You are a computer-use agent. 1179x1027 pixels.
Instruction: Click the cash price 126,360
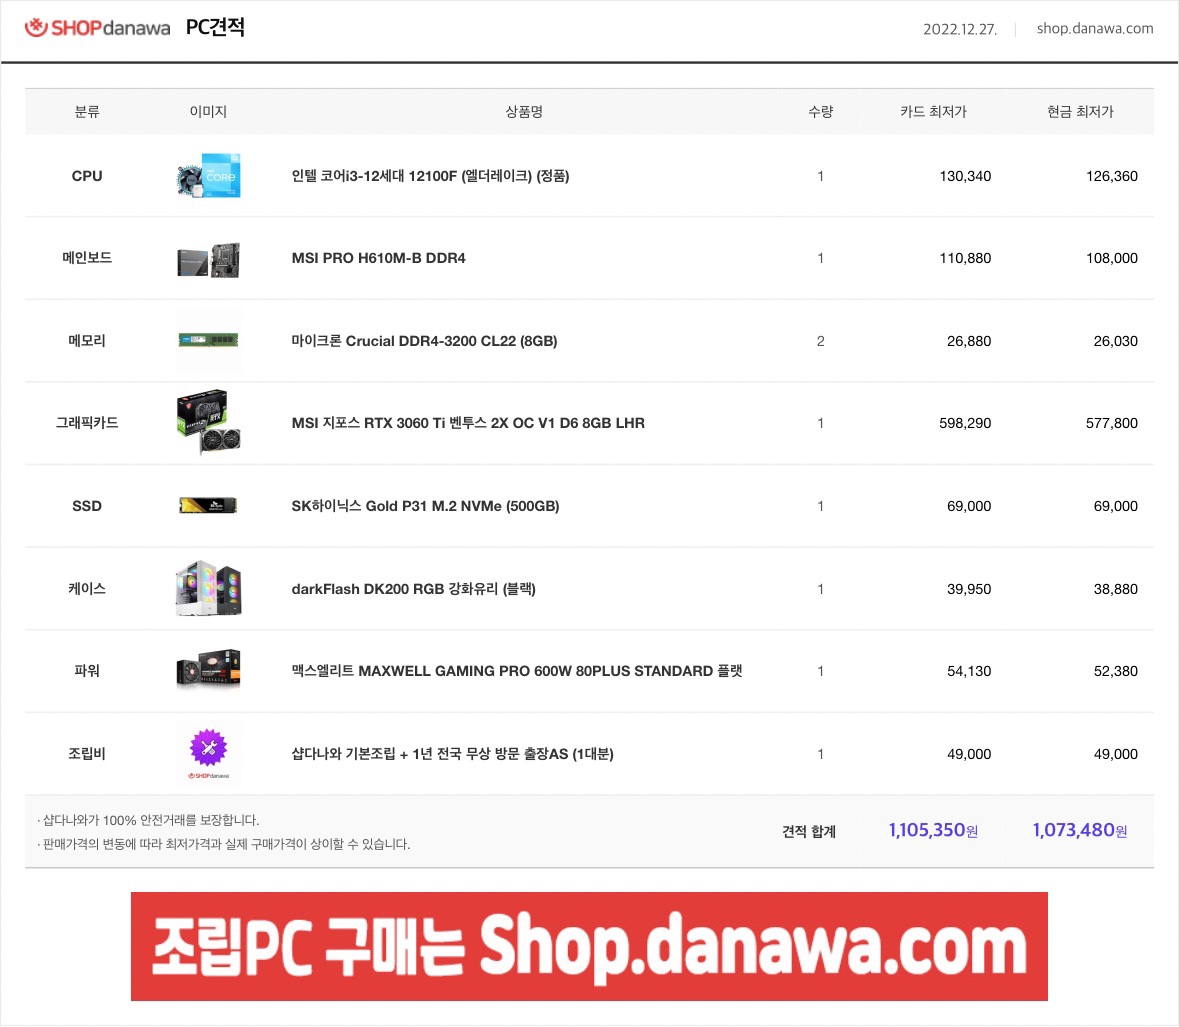tap(1111, 176)
